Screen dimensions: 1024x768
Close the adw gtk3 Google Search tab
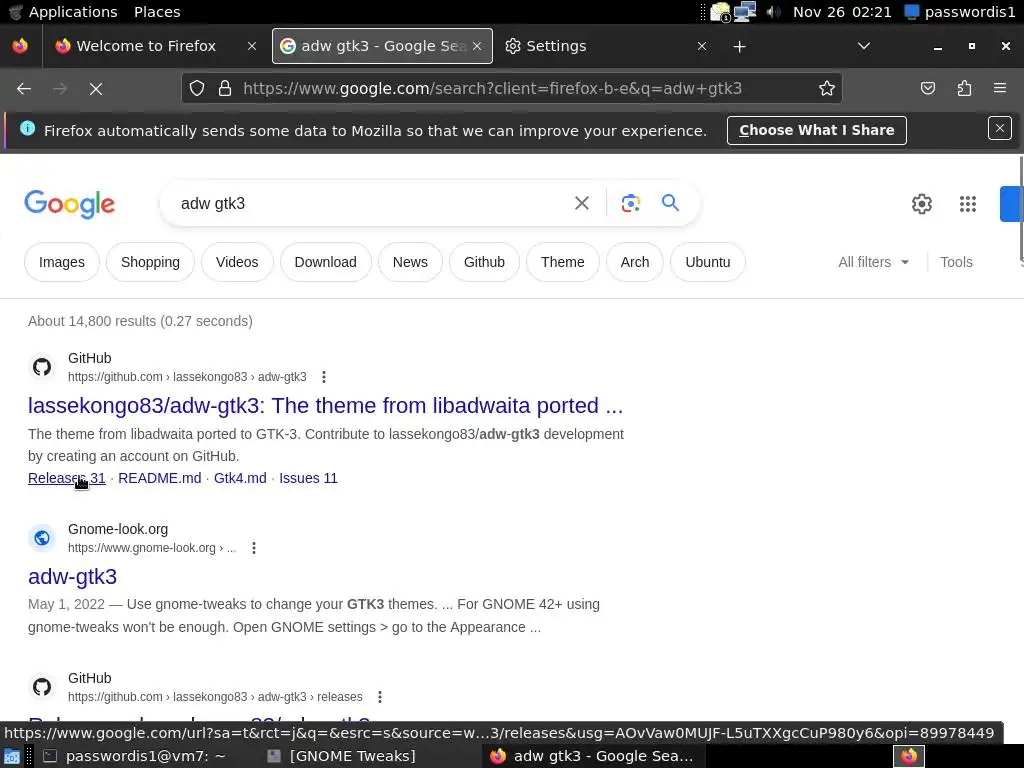point(477,46)
